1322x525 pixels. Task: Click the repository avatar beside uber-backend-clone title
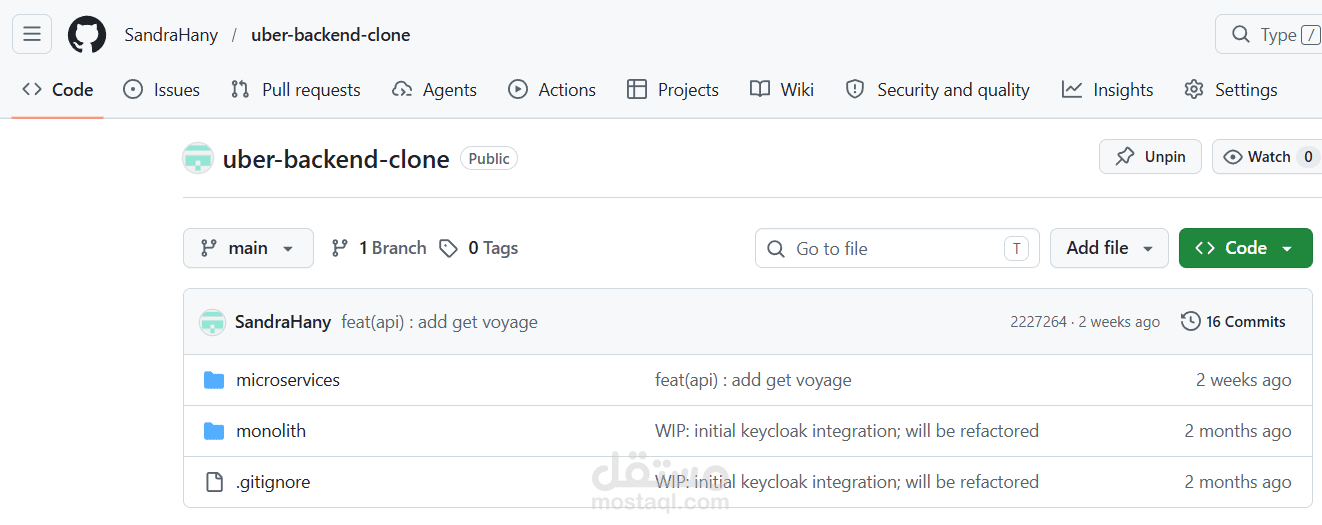click(198, 158)
